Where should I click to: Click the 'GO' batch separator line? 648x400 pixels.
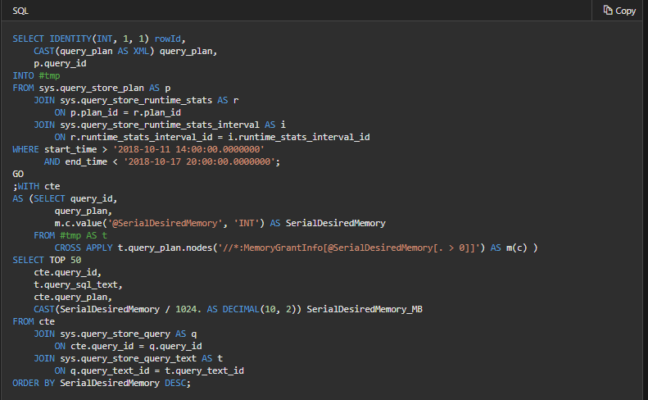click(x=18, y=174)
